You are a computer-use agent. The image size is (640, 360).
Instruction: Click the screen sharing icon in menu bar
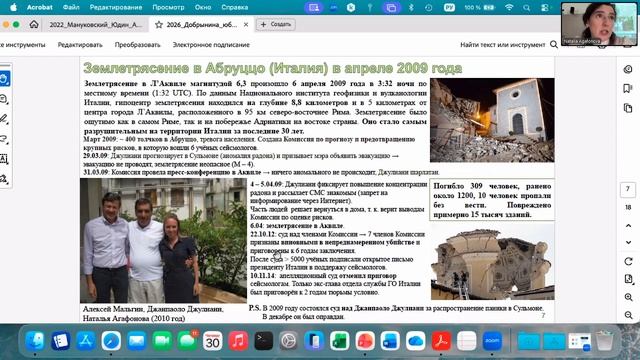[313, 7]
